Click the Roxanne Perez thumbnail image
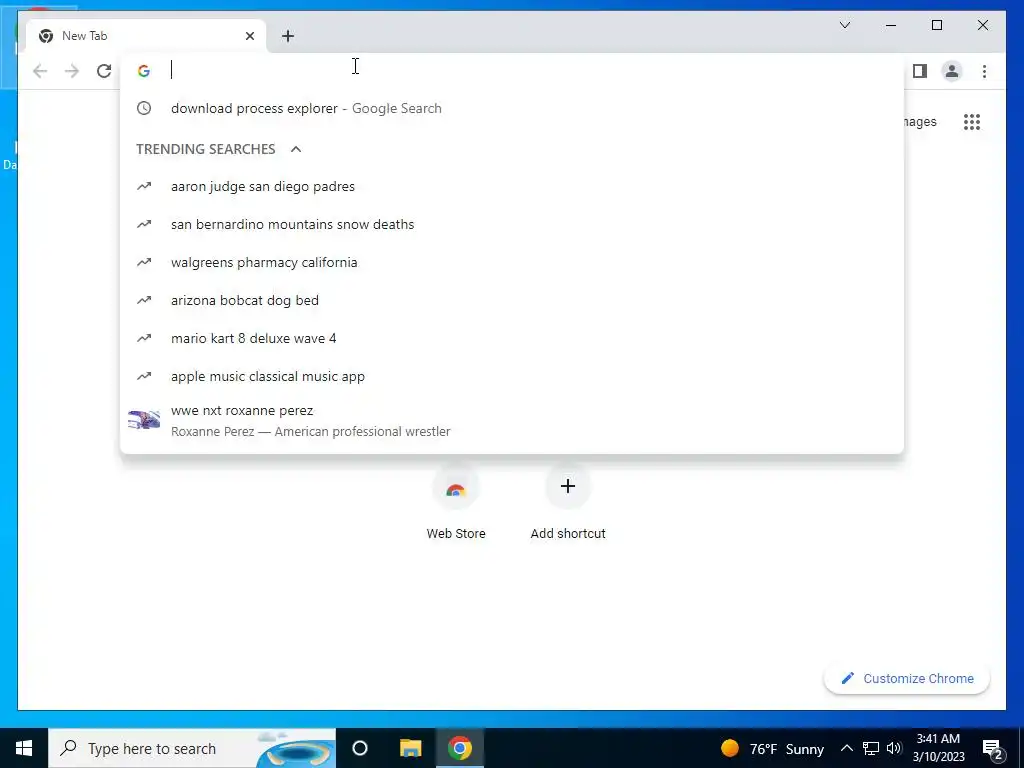This screenshot has width=1024, height=768. click(x=144, y=419)
